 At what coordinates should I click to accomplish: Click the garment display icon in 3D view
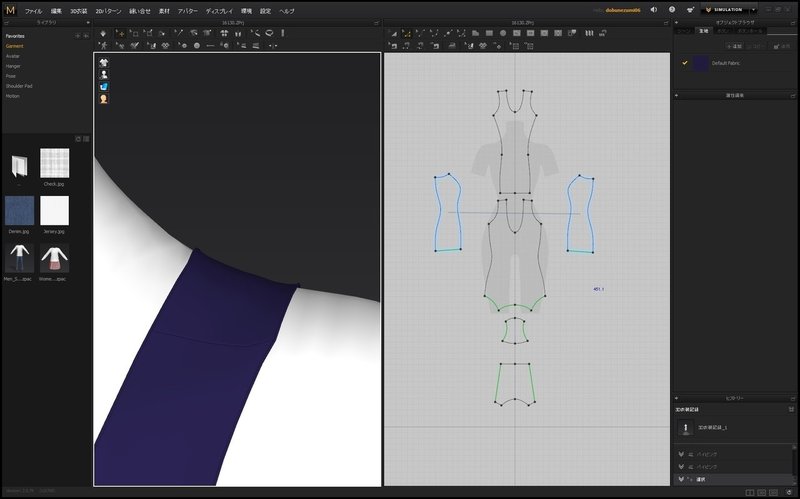coord(104,62)
